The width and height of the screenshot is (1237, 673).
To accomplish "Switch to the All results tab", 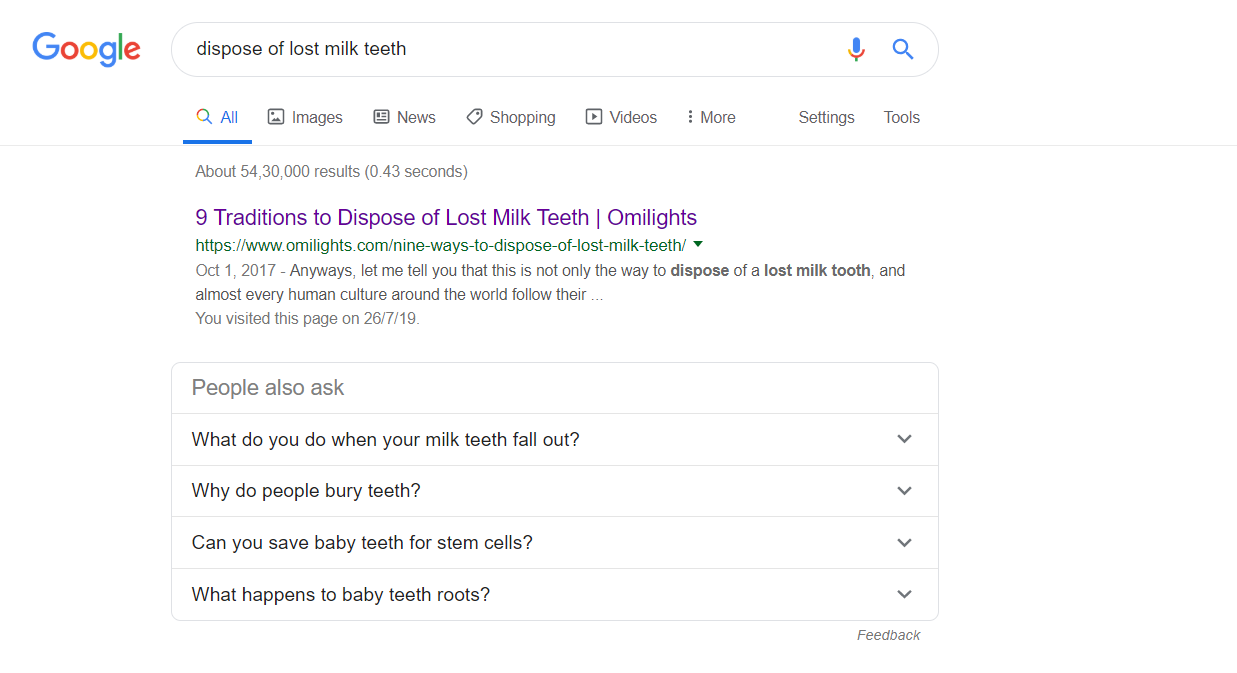I will 218,117.
